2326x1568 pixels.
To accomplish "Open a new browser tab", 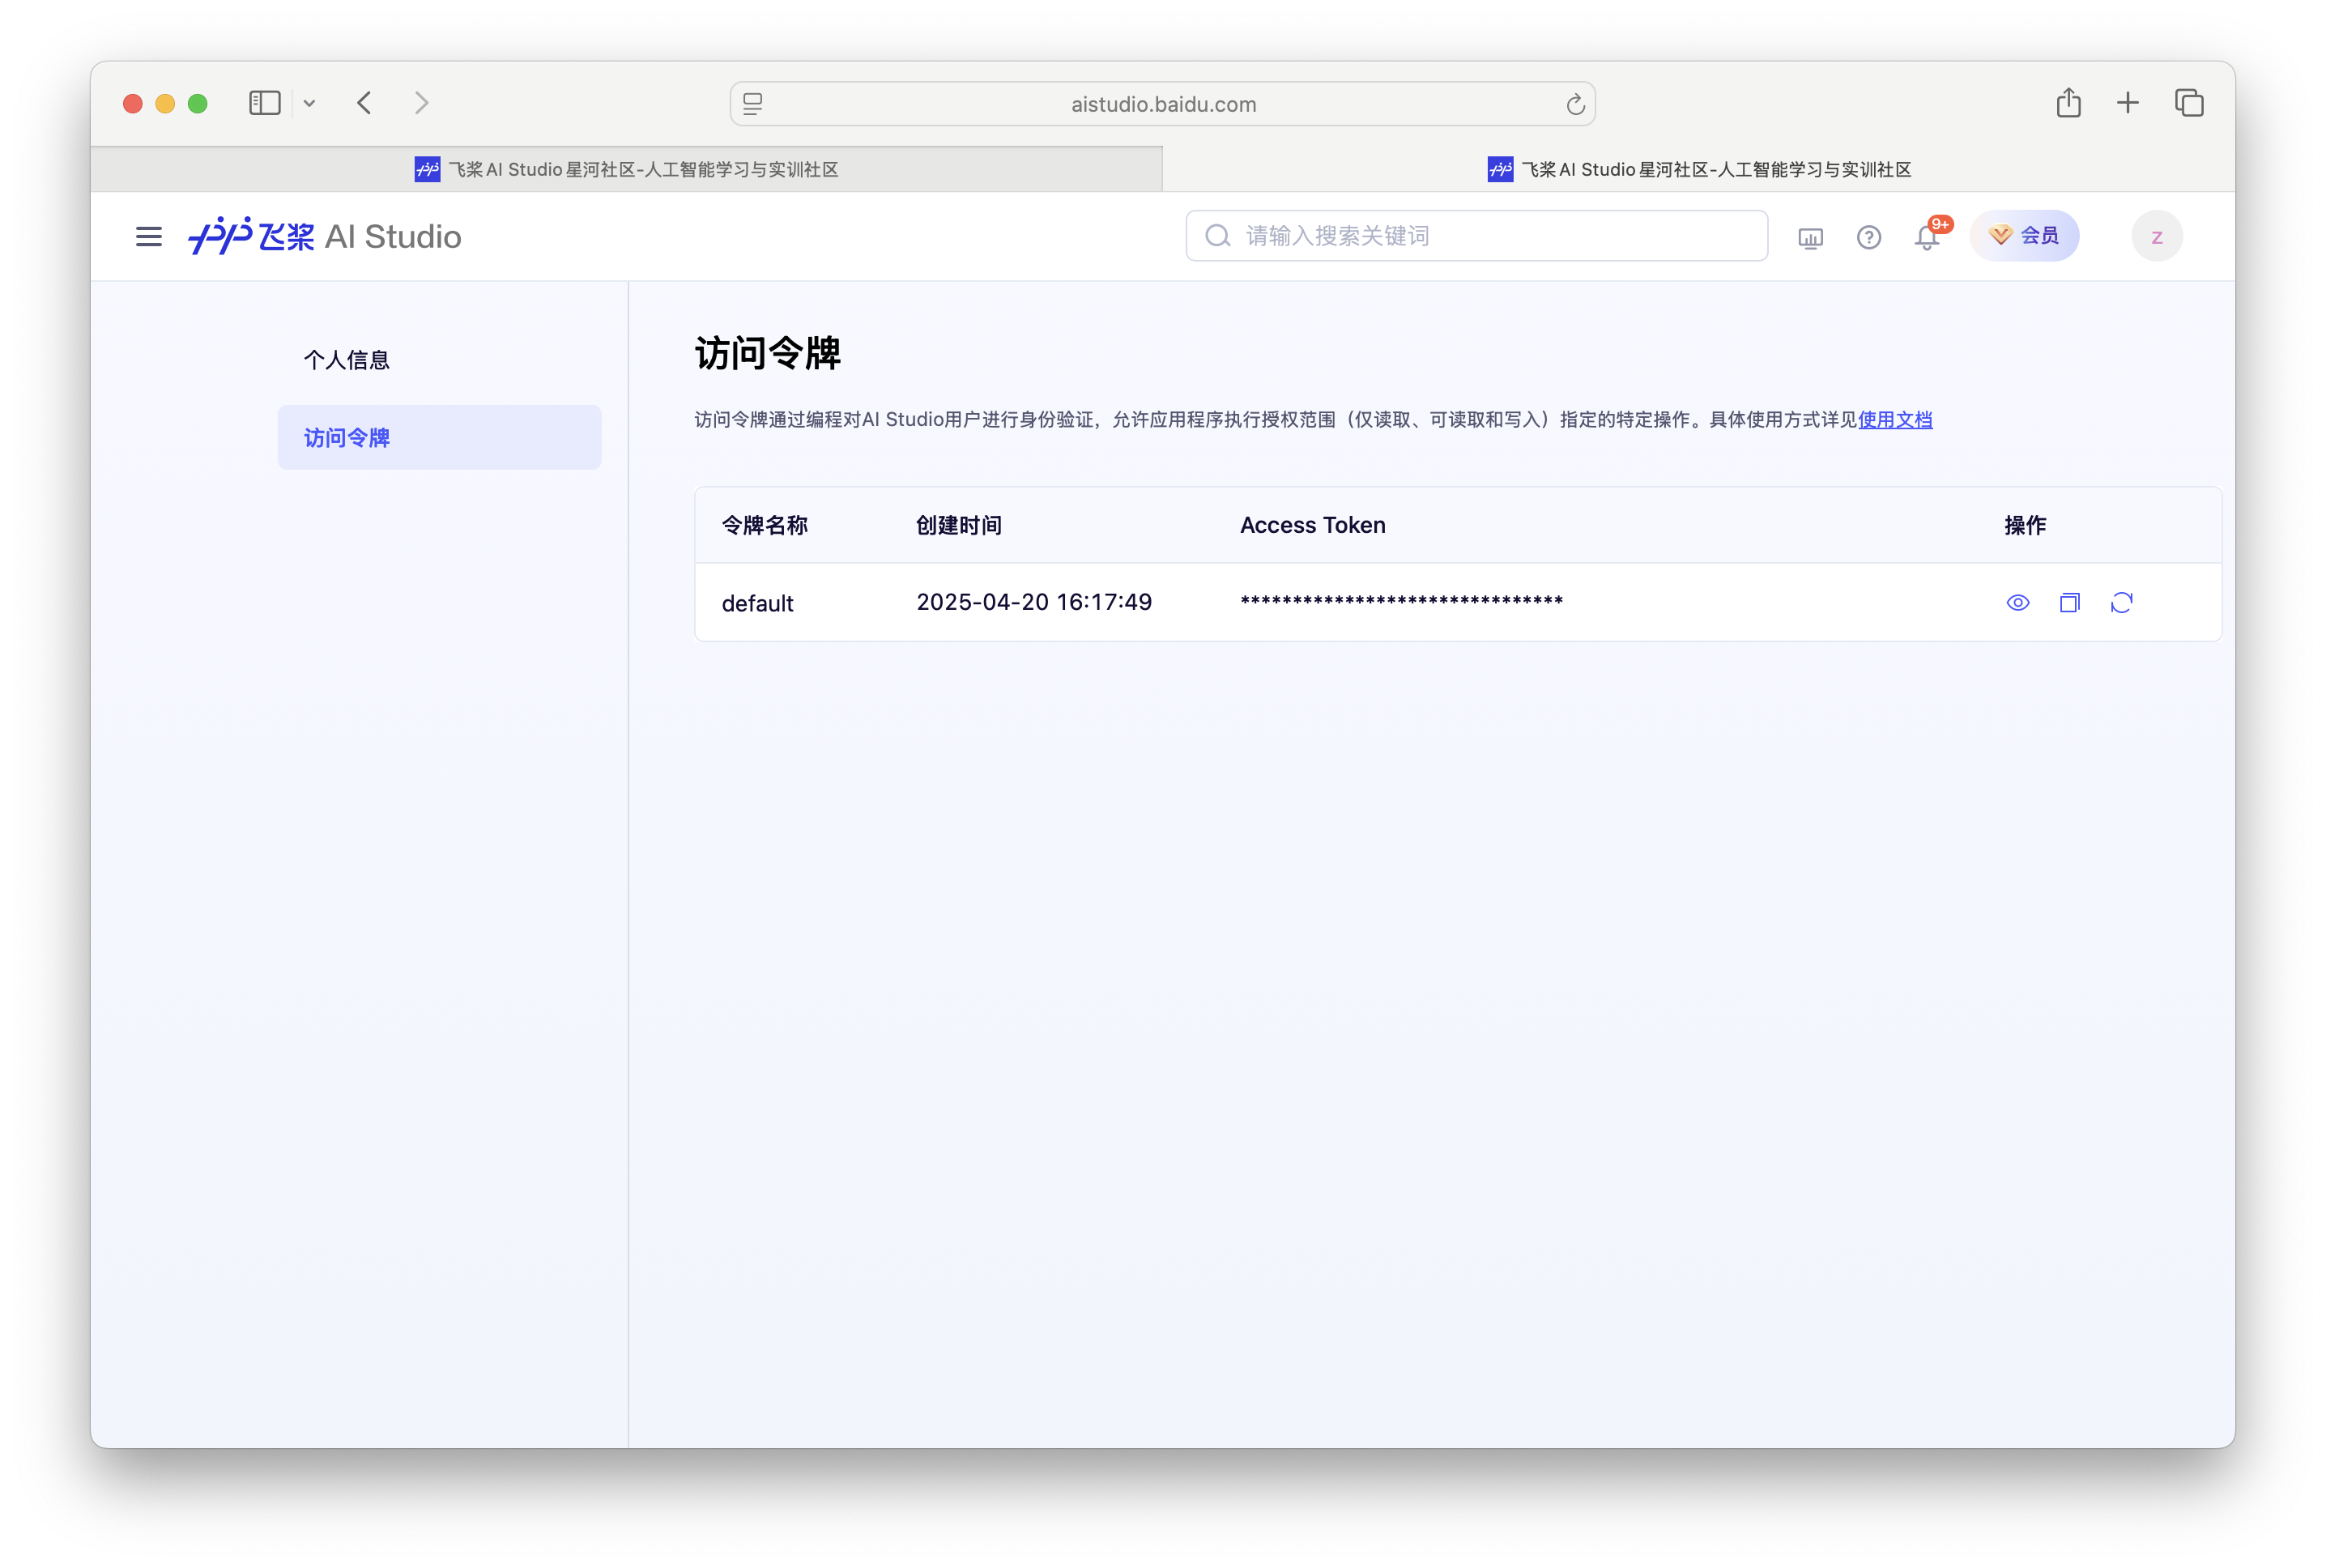I will coord(2127,102).
